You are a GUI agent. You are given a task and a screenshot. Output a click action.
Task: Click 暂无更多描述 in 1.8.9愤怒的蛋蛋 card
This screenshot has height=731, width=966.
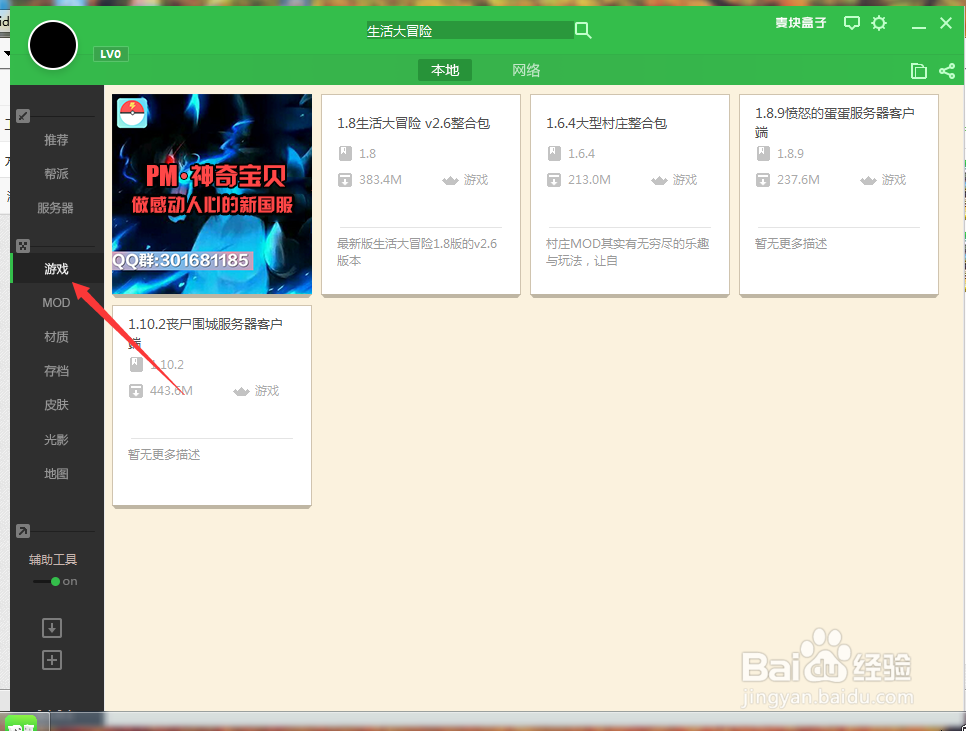pyautogui.click(x=791, y=244)
